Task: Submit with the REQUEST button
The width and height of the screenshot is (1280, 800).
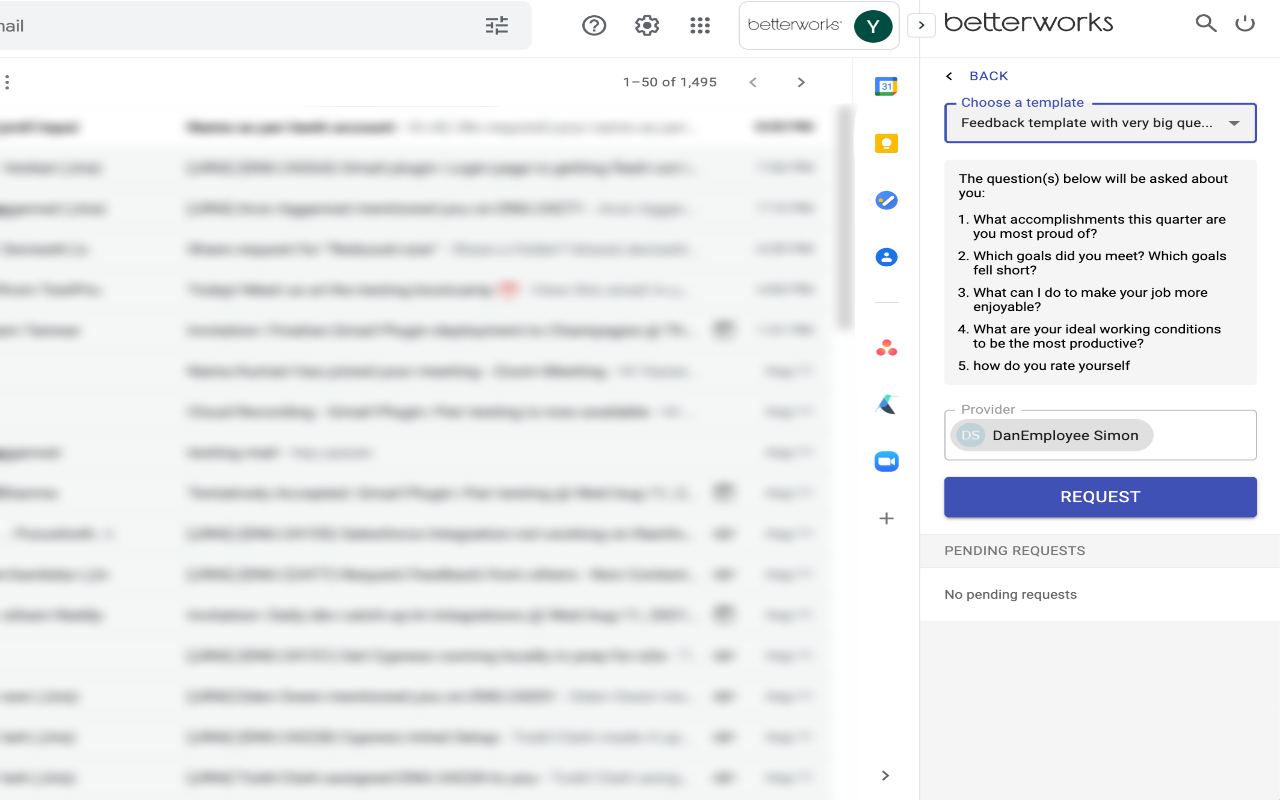Action: 1100,497
